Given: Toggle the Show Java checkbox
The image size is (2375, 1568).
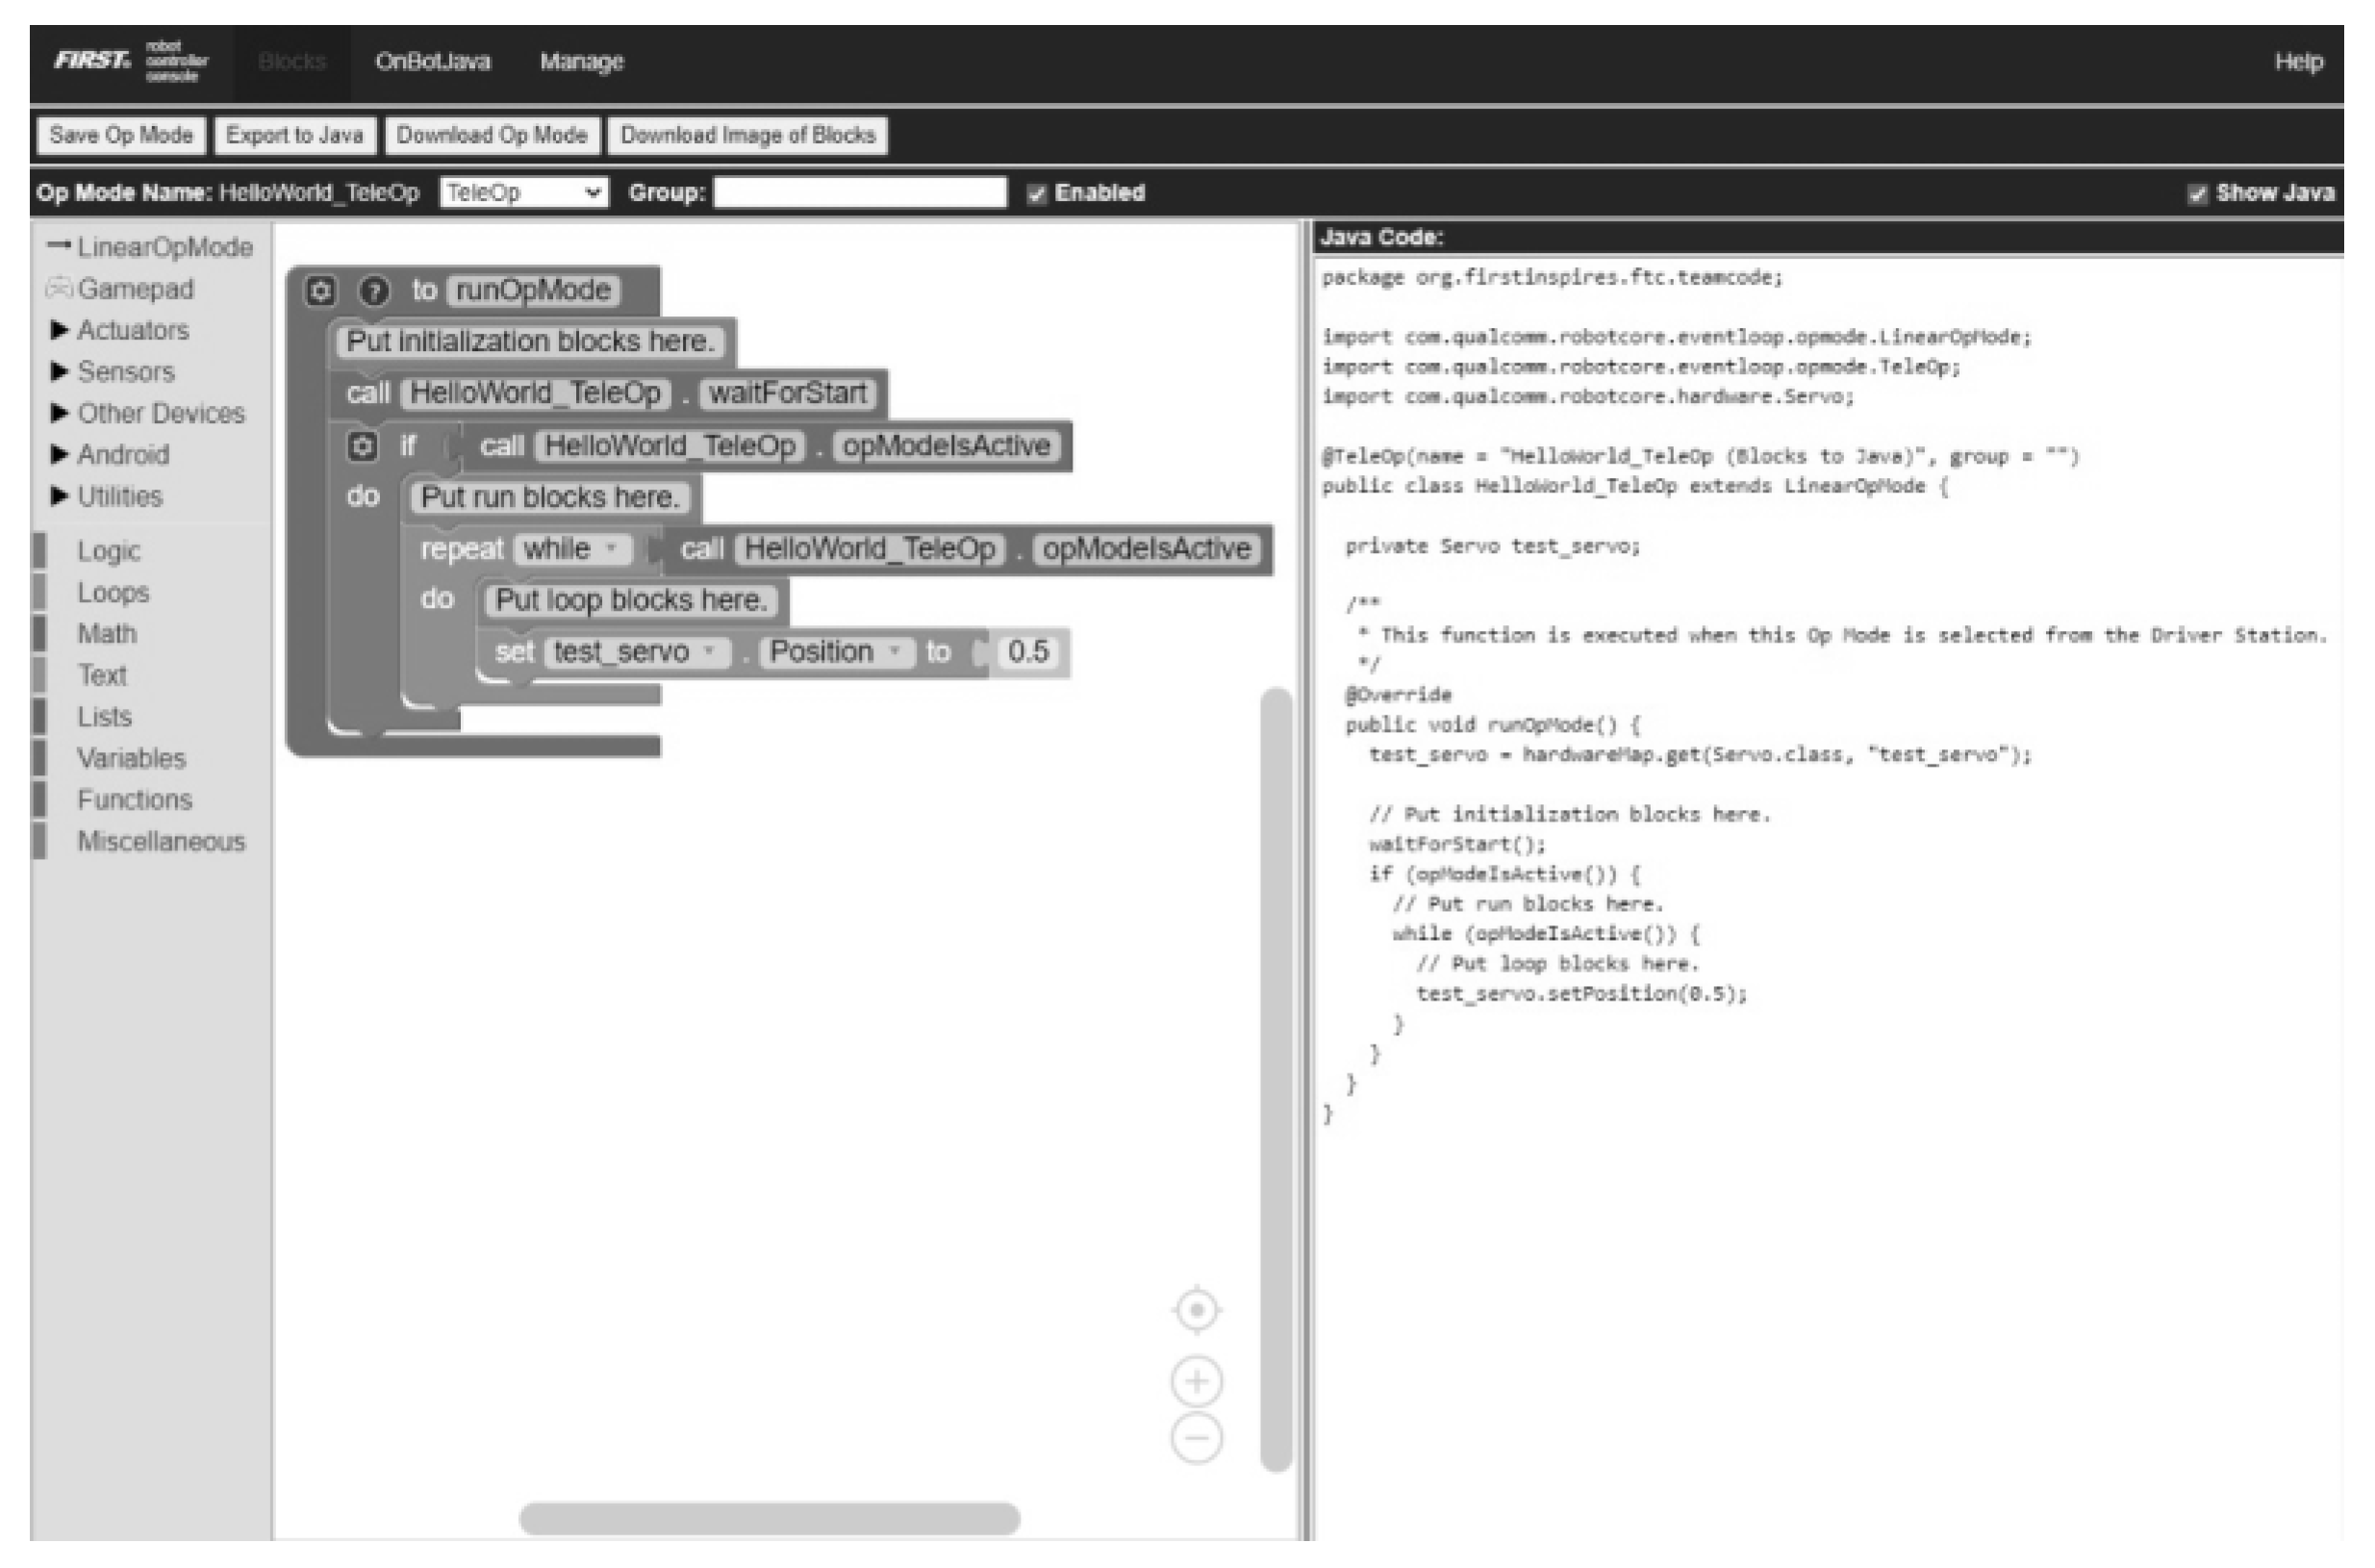Looking at the screenshot, I should click(x=2197, y=193).
